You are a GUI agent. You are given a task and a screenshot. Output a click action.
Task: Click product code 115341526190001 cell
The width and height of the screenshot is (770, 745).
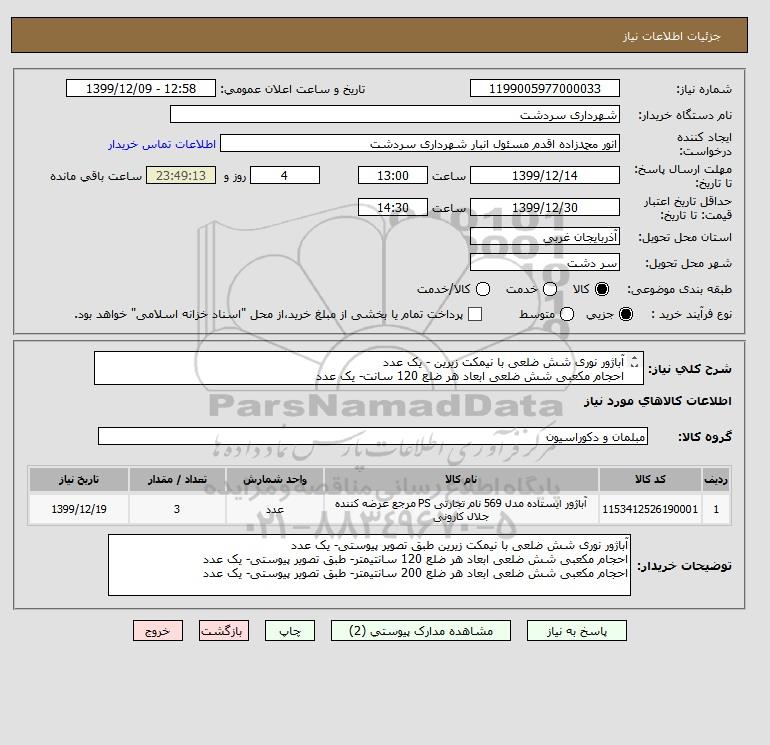point(650,509)
